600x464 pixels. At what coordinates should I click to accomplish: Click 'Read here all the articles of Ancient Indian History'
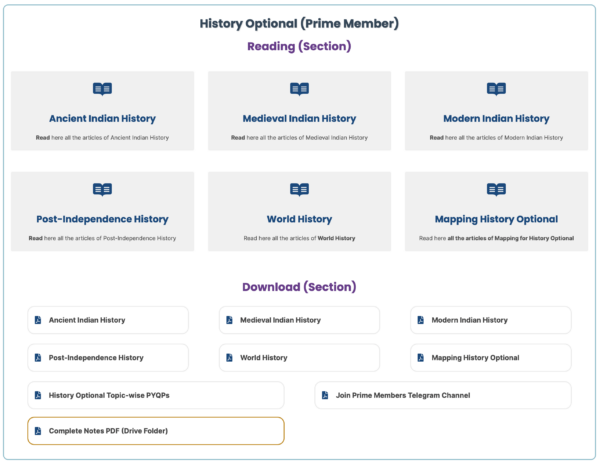pos(102,138)
